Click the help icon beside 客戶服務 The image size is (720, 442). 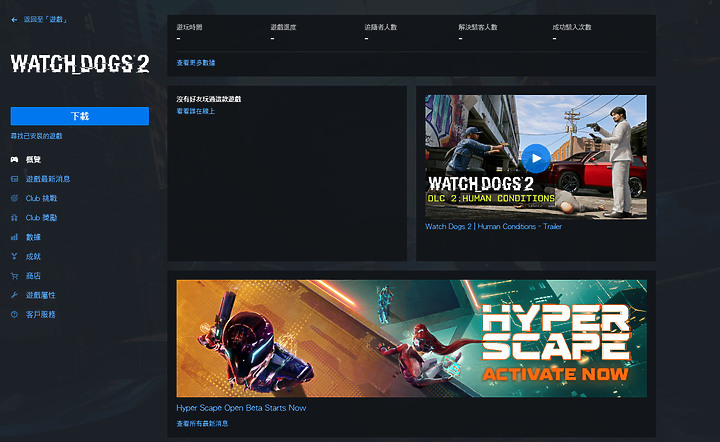click(x=14, y=314)
